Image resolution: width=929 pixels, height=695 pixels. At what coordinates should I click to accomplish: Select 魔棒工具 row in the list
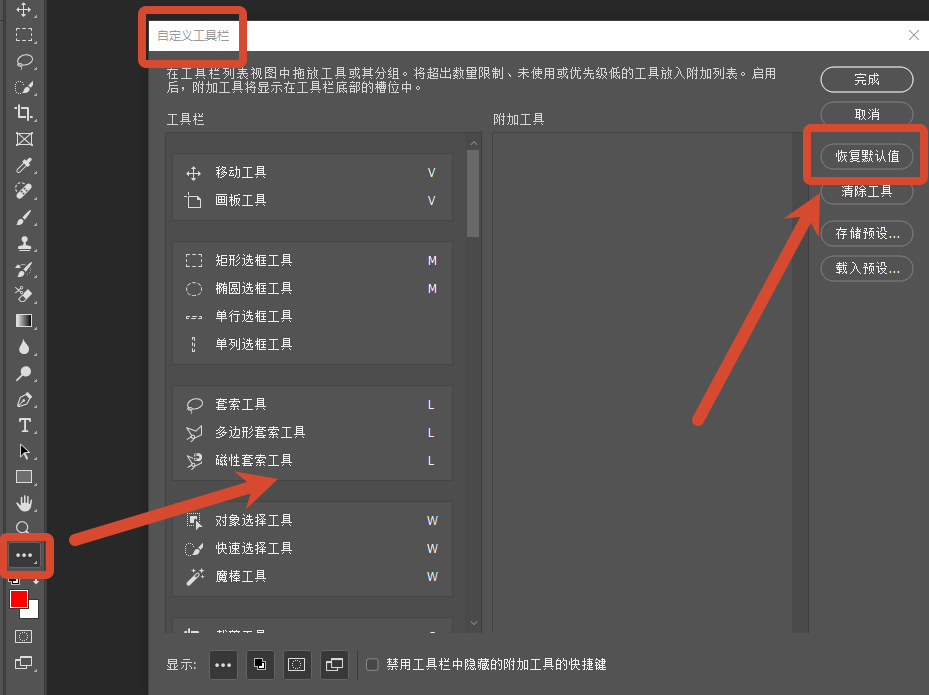coord(312,577)
